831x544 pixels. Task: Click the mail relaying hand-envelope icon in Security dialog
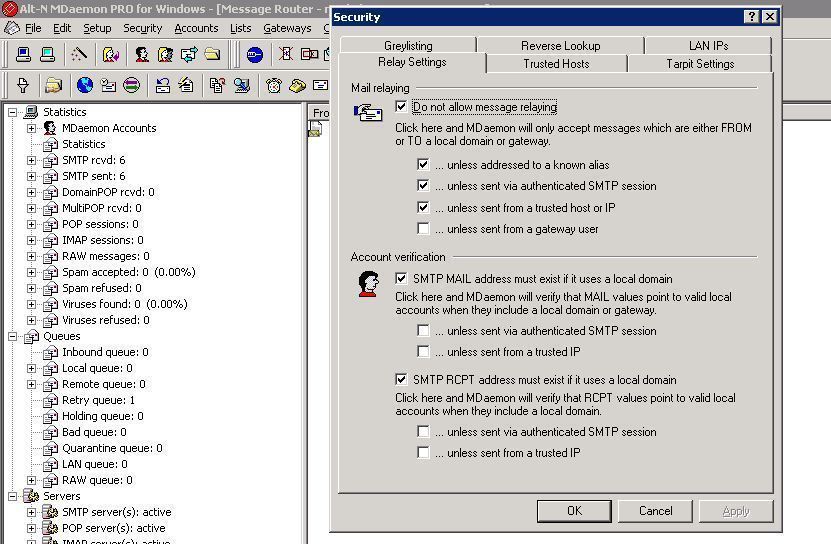click(368, 112)
